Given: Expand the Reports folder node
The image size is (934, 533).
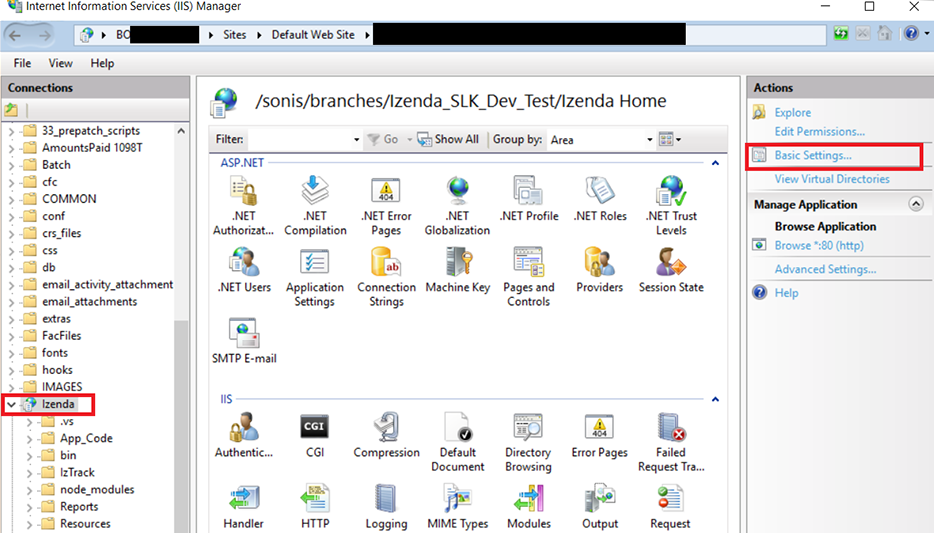Looking at the screenshot, I should coord(29,507).
